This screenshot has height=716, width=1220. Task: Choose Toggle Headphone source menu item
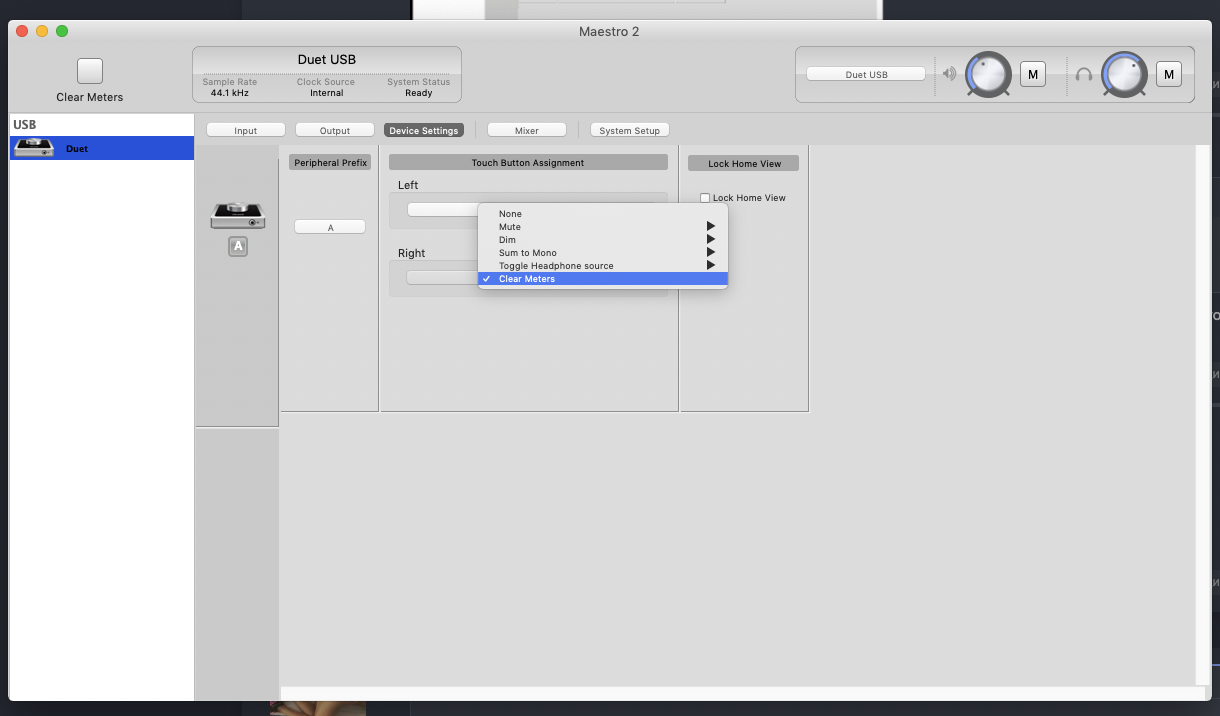coord(603,266)
